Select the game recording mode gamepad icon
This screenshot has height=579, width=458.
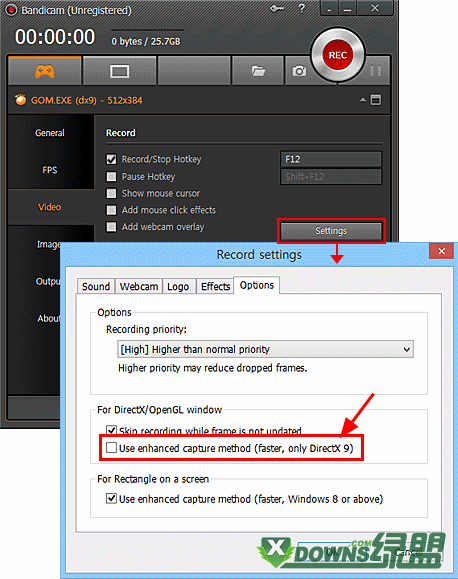45,71
